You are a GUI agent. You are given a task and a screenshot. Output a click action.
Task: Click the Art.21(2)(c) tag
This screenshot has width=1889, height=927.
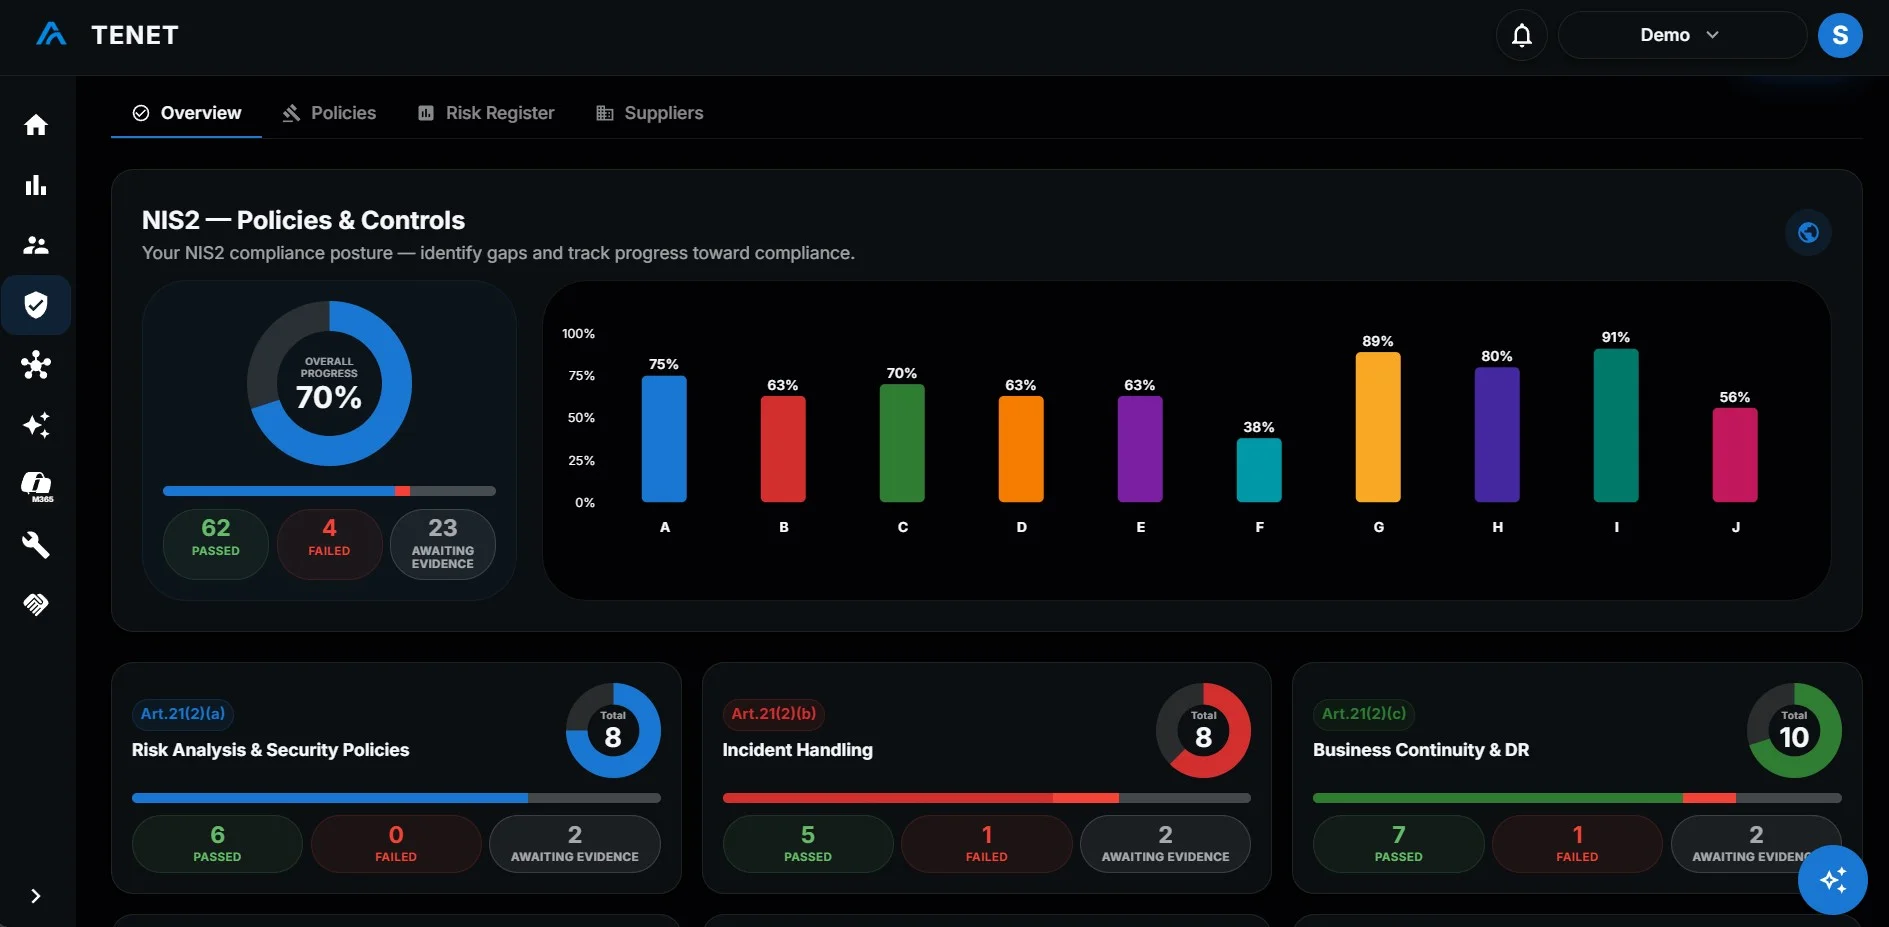click(1364, 714)
